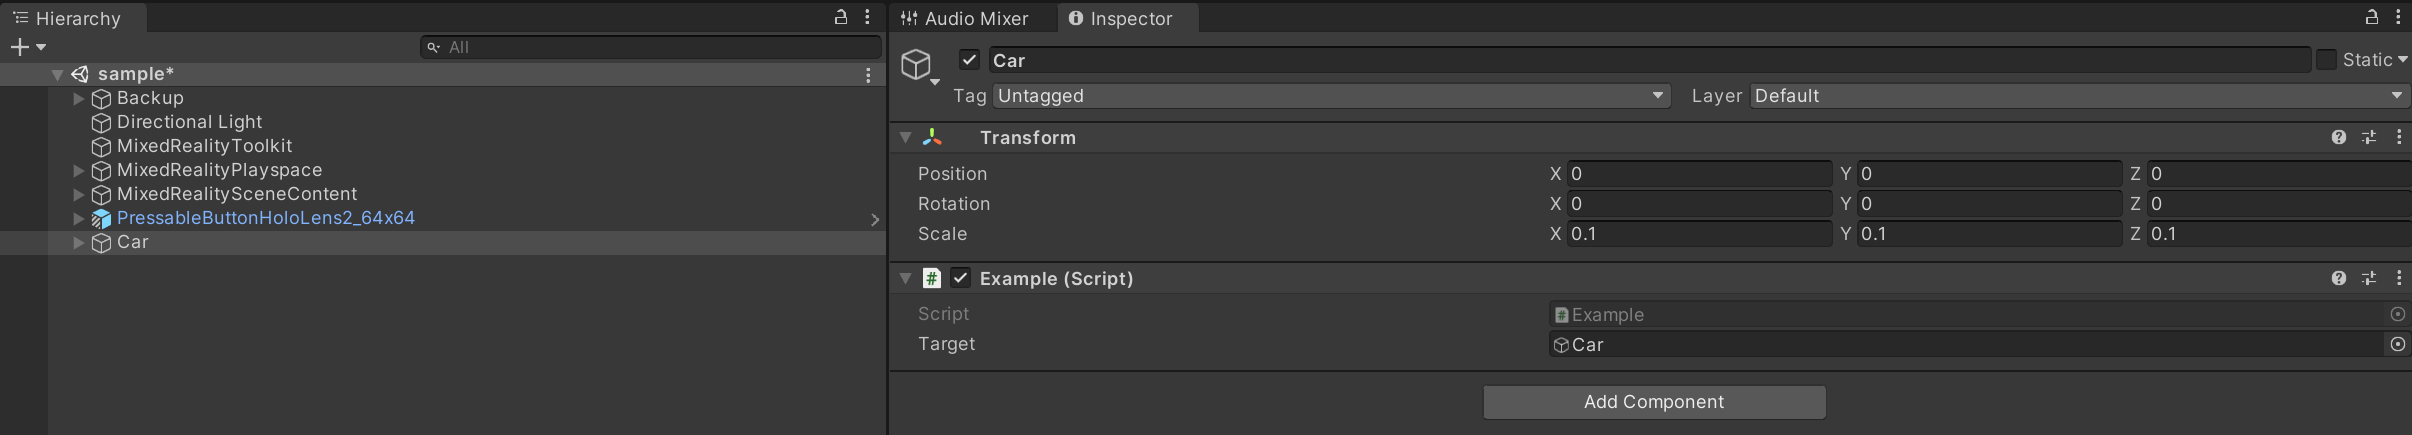Open Transform component preset selector icon
Screen dimensions: 2412x435
click(x=2369, y=138)
